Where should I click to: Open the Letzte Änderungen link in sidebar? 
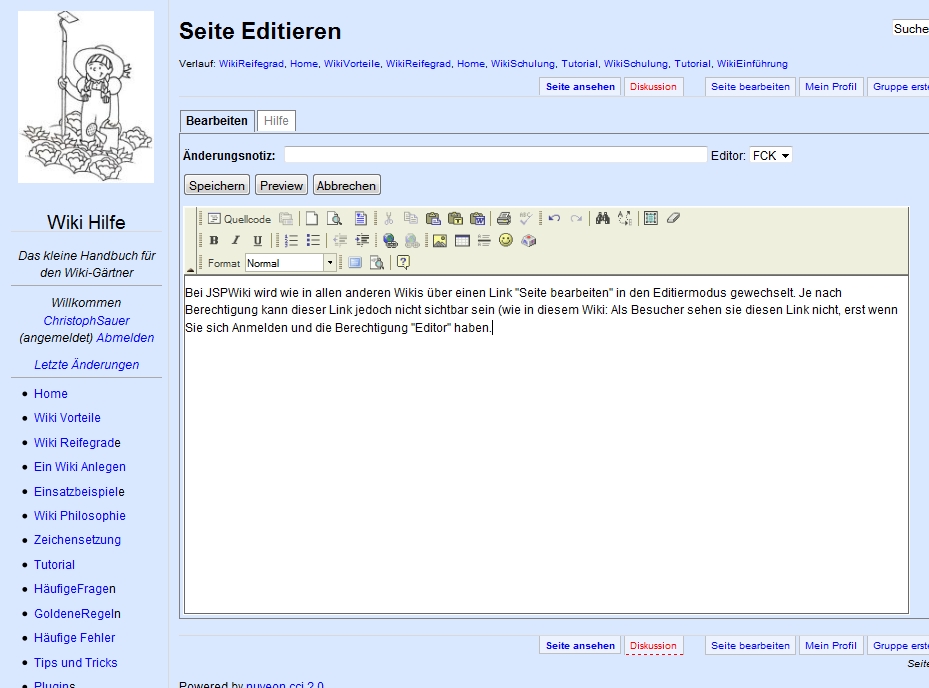coord(86,365)
